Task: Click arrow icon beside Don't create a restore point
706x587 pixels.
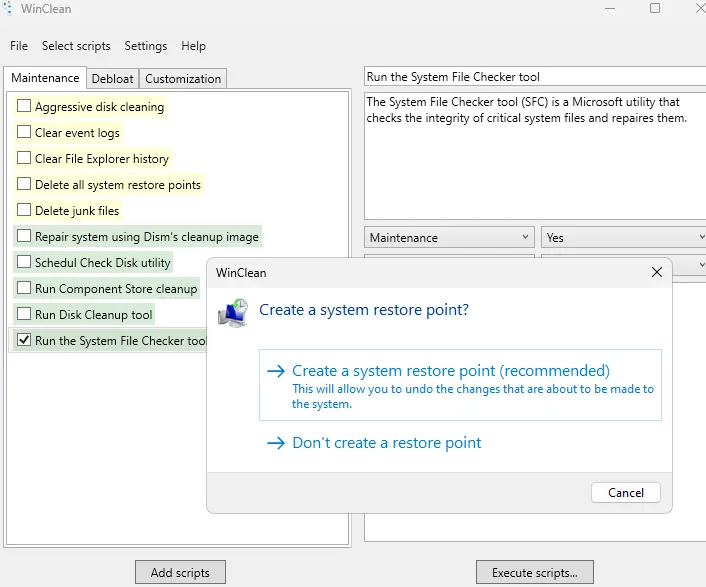Action: [276, 443]
